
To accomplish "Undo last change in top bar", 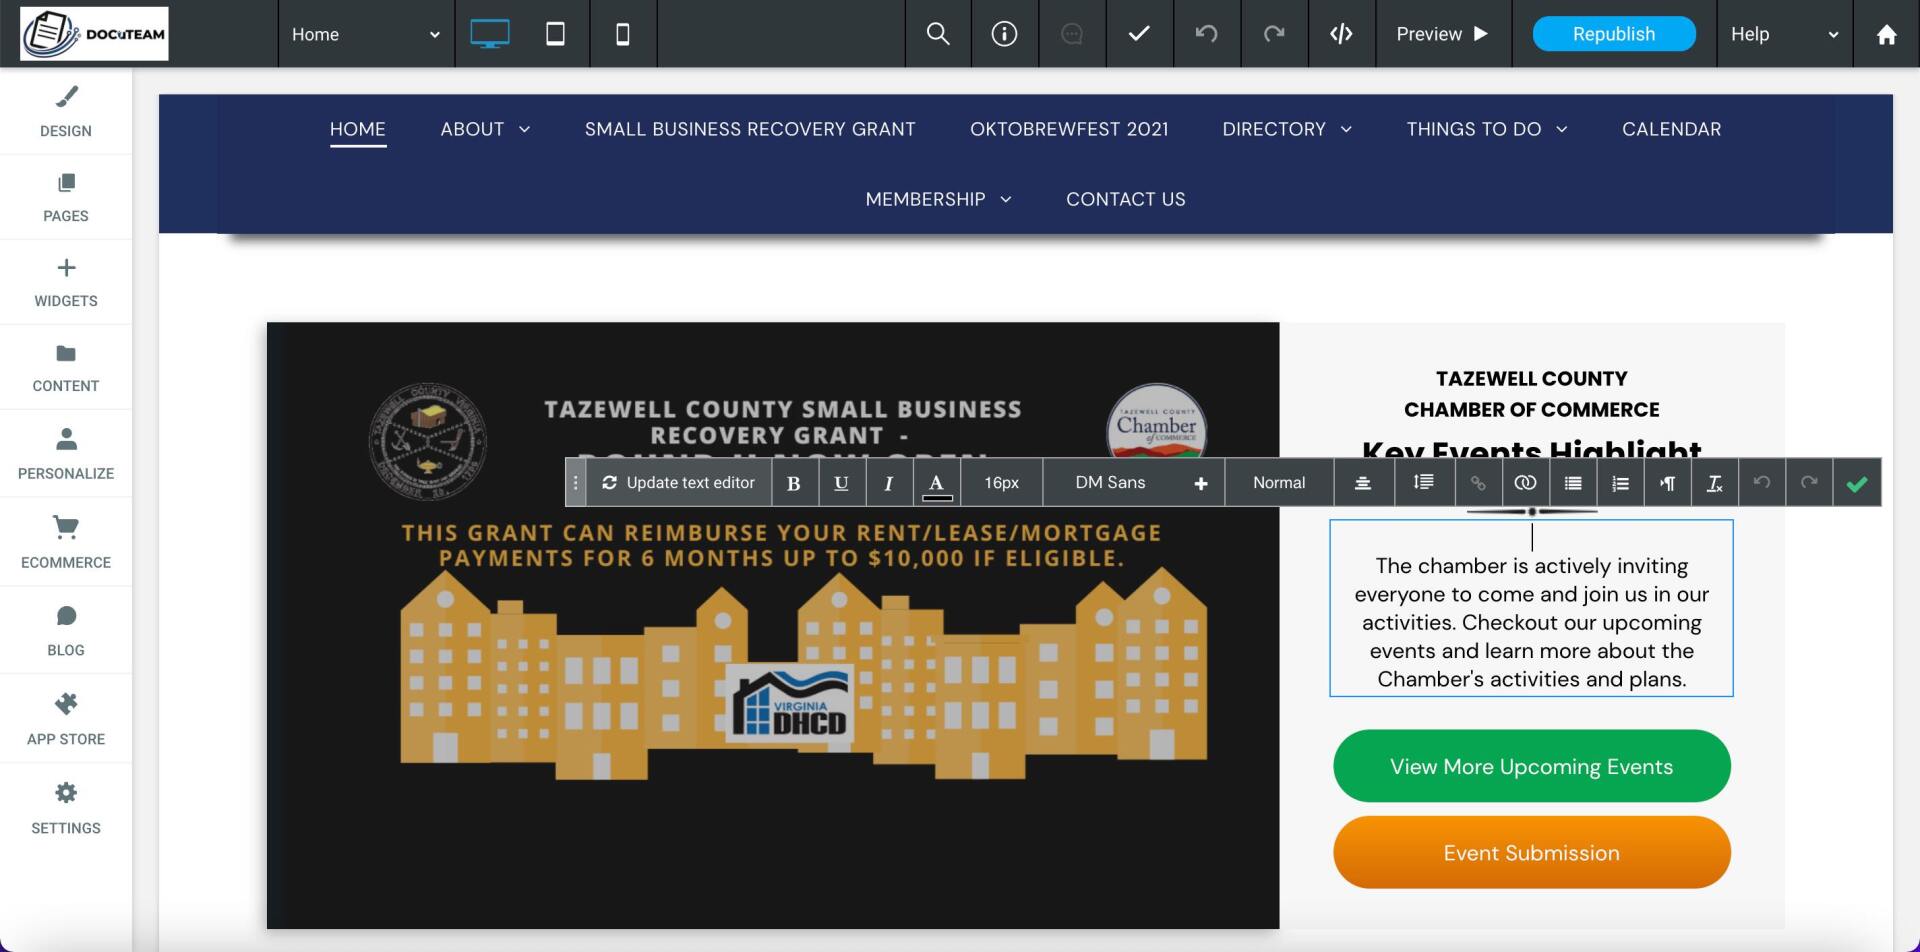I will point(1207,34).
